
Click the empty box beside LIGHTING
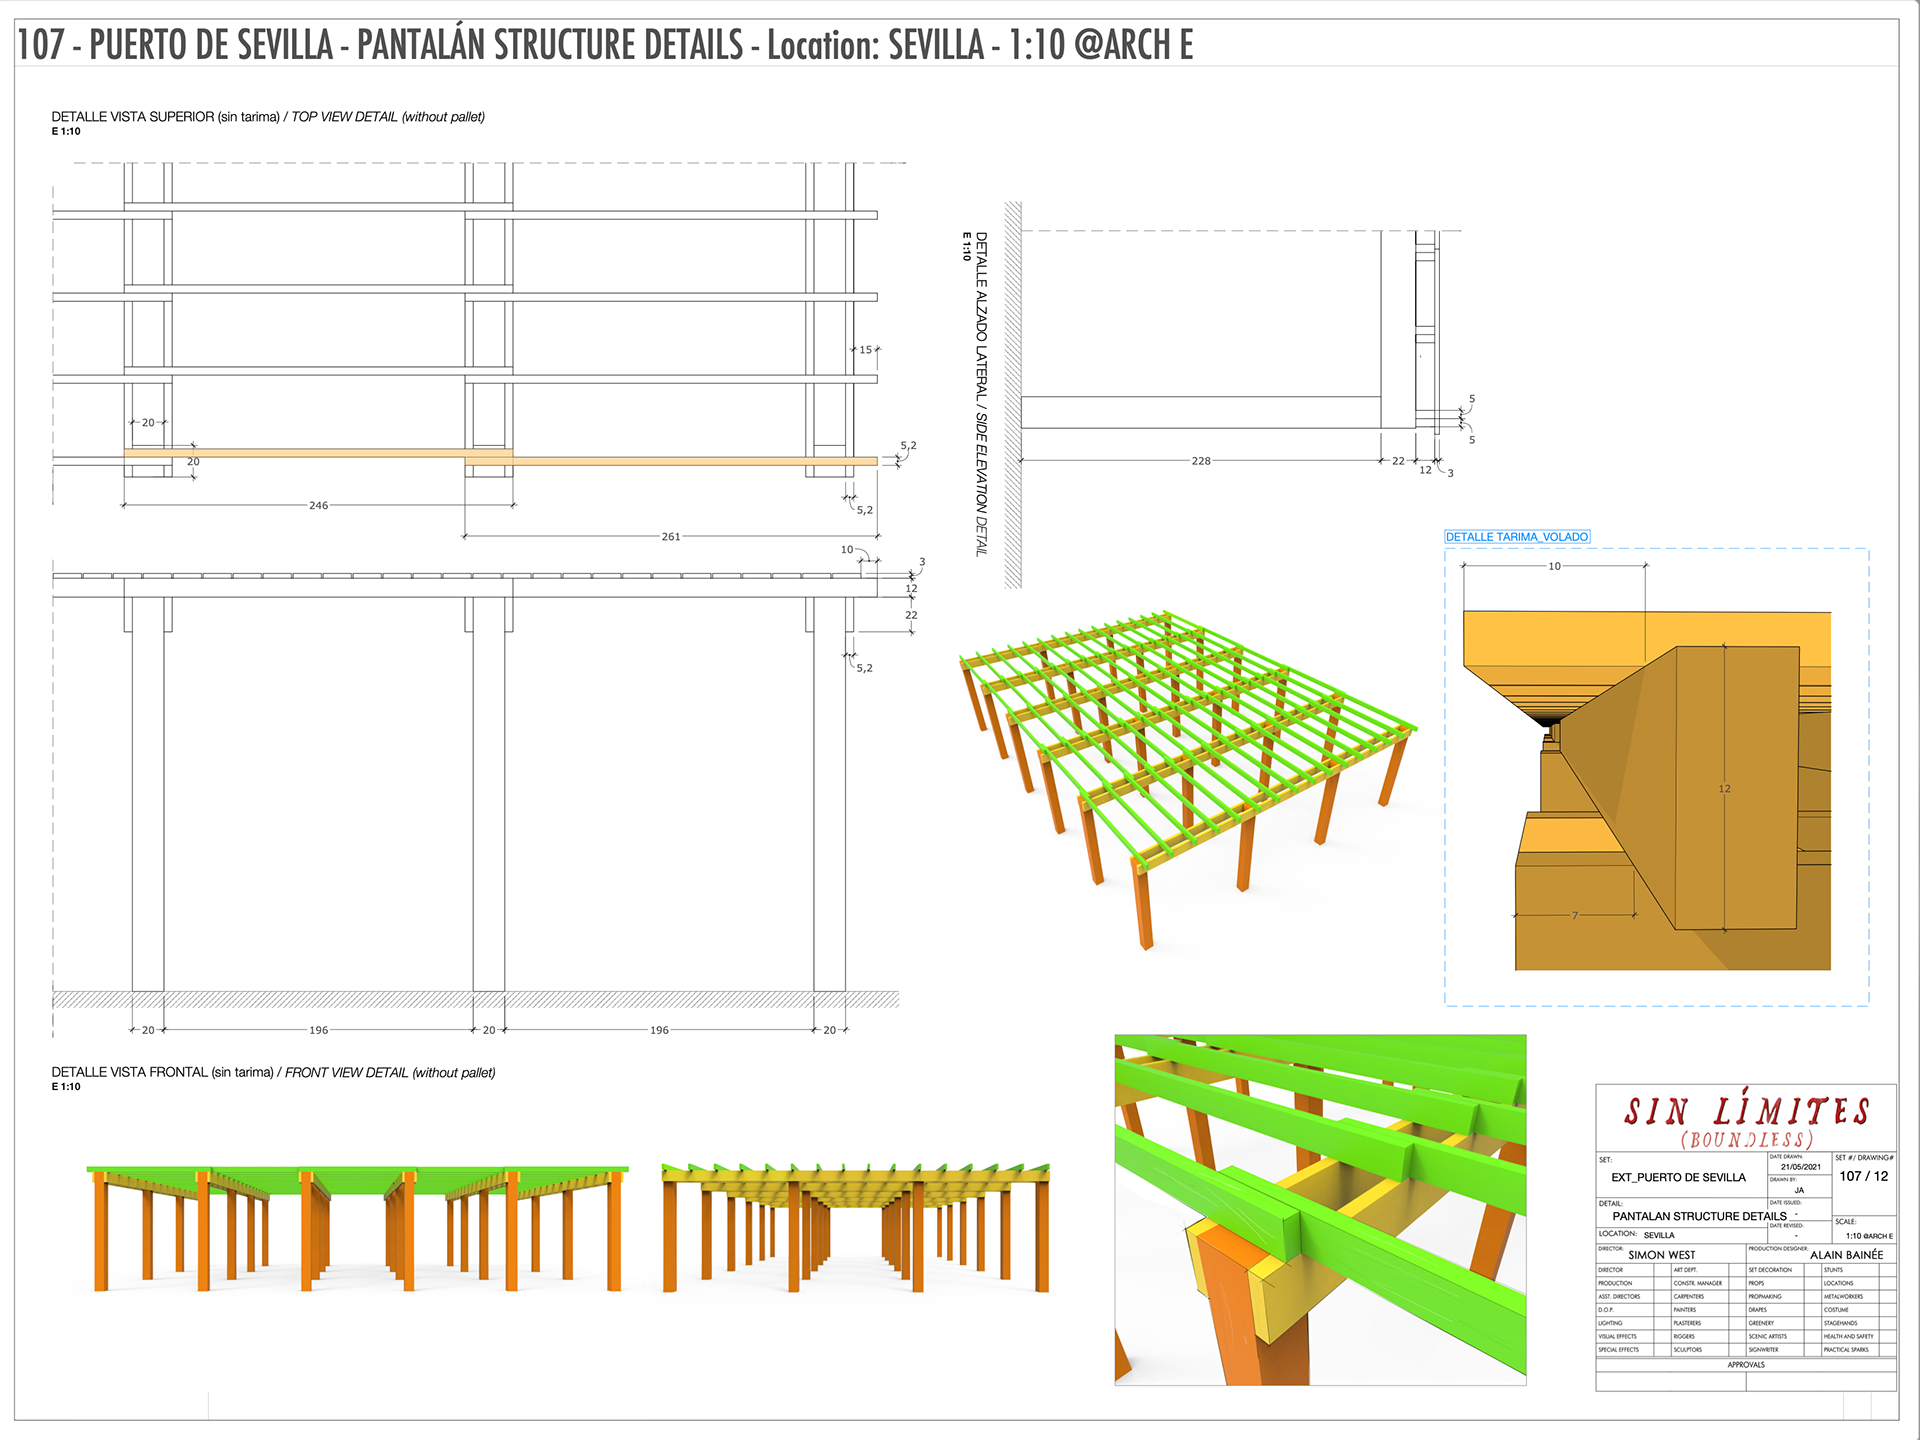point(1663,1323)
